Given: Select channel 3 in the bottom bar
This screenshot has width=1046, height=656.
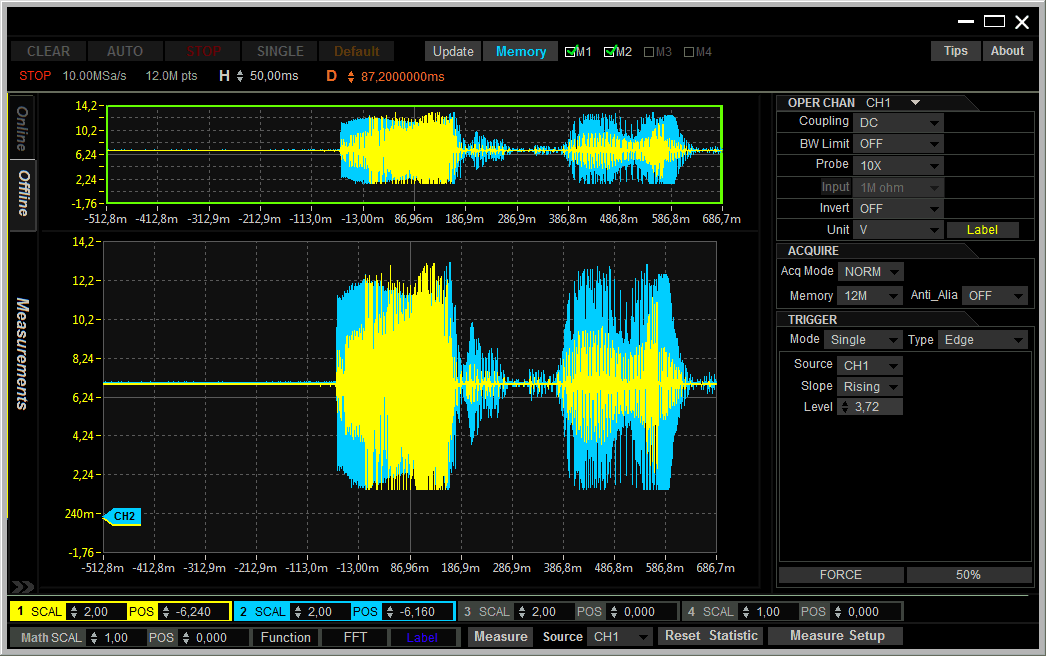Looking at the screenshot, I should (x=467, y=611).
